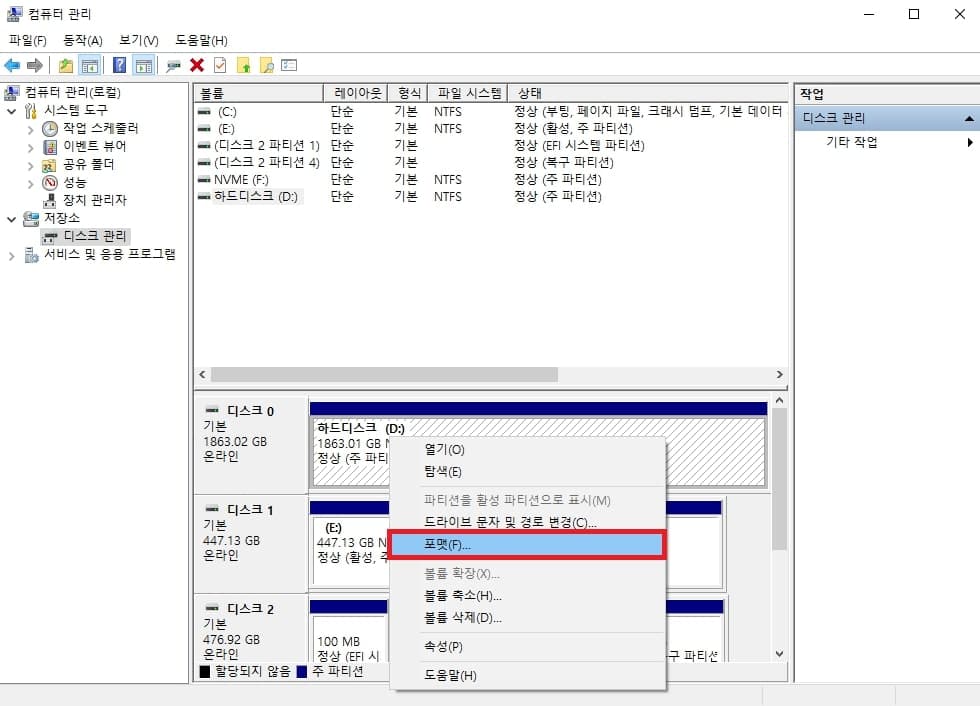This screenshot has width=980, height=706.
Task: Click the red X delete icon in the toolbar
Action: 196,64
